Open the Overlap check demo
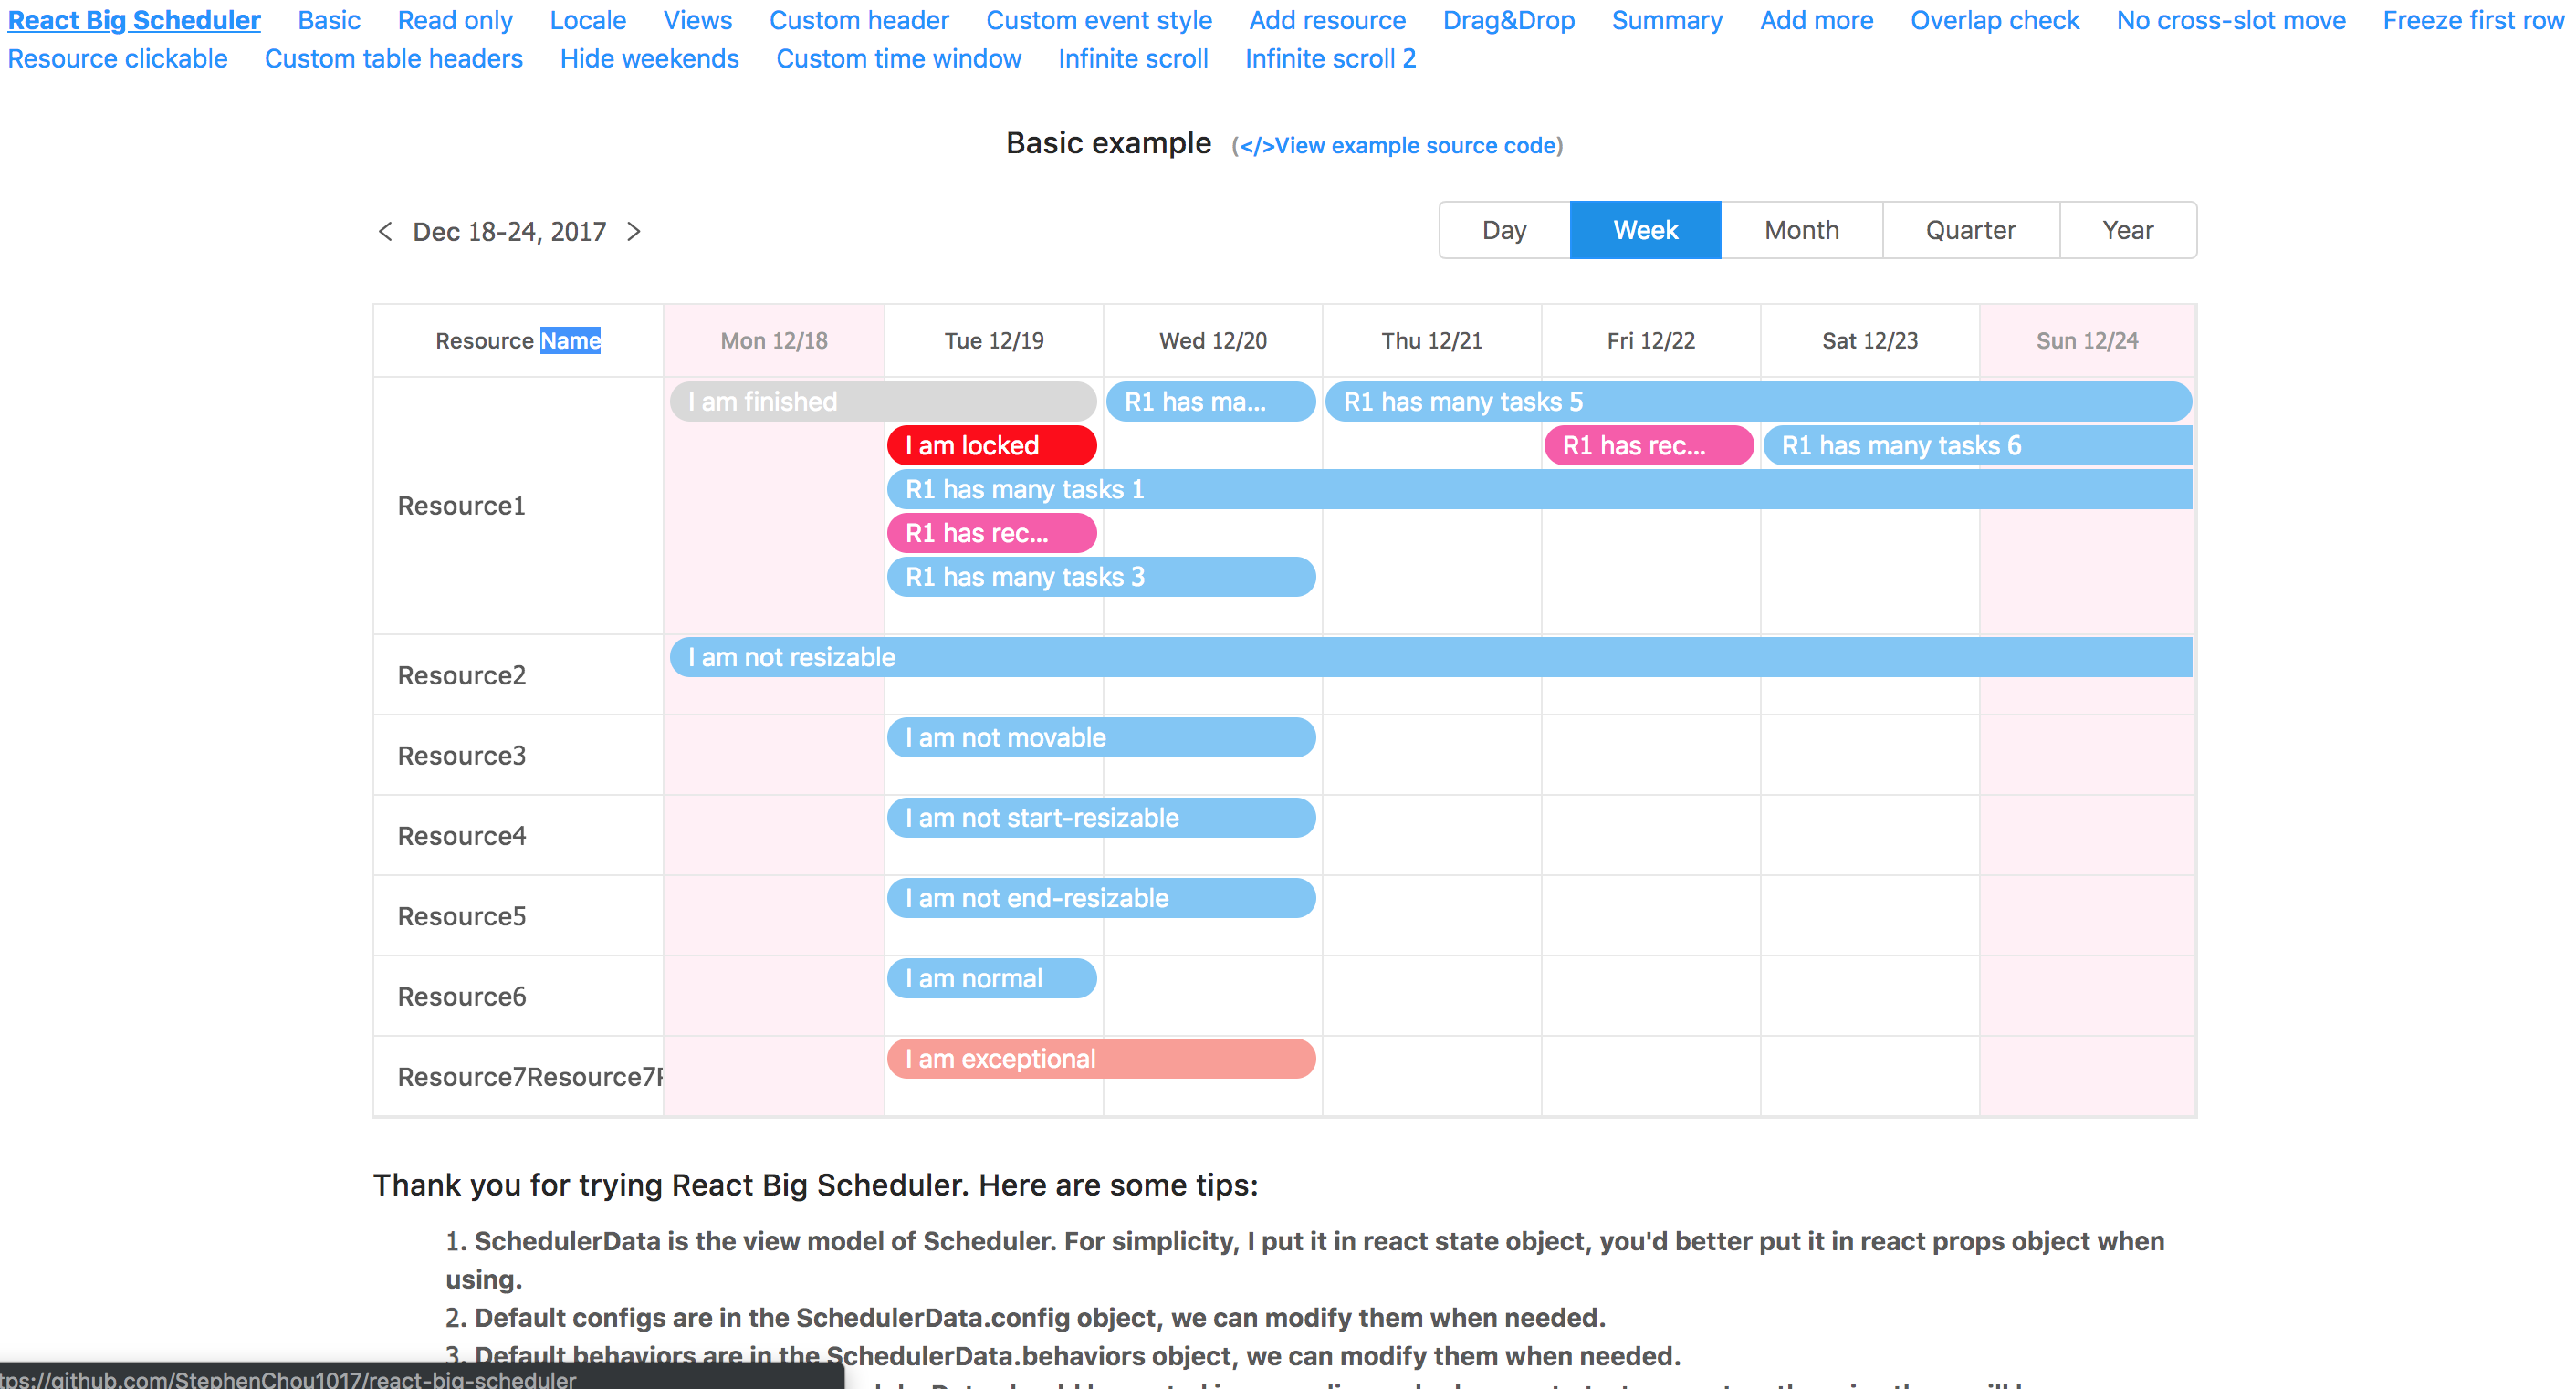 click(1994, 20)
